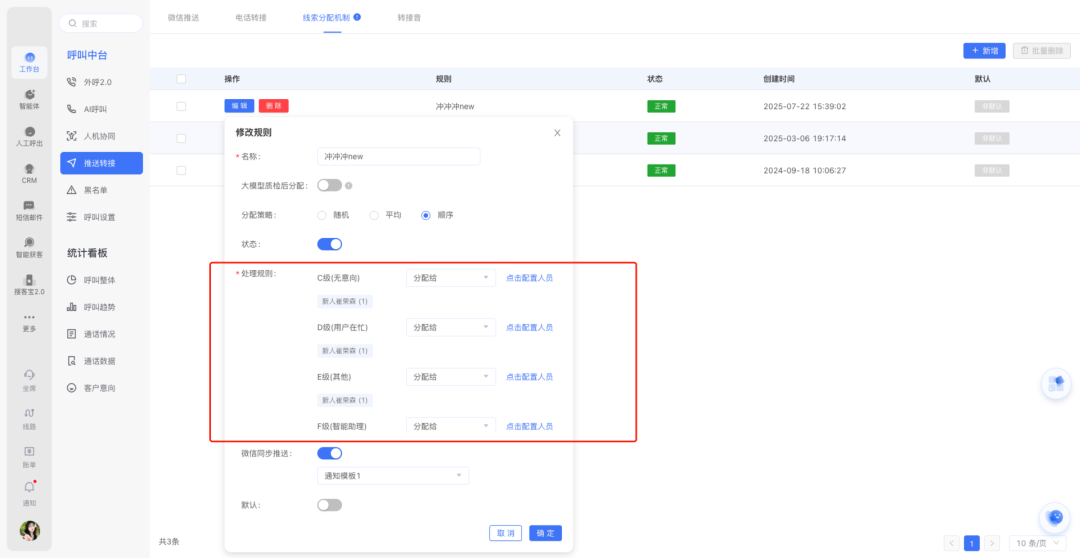The image size is (1080, 558).
Task: Click the CRM icon in left sidebar
Action: [29, 174]
